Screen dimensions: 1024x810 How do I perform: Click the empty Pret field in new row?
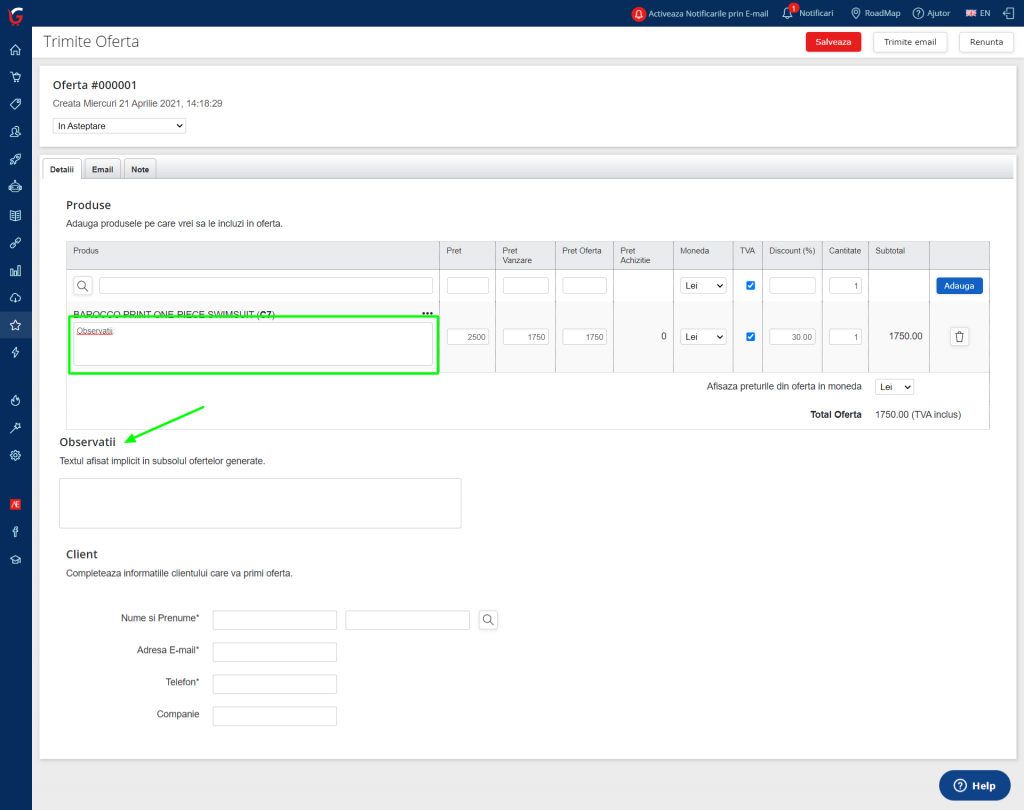pyautogui.click(x=468, y=285)
